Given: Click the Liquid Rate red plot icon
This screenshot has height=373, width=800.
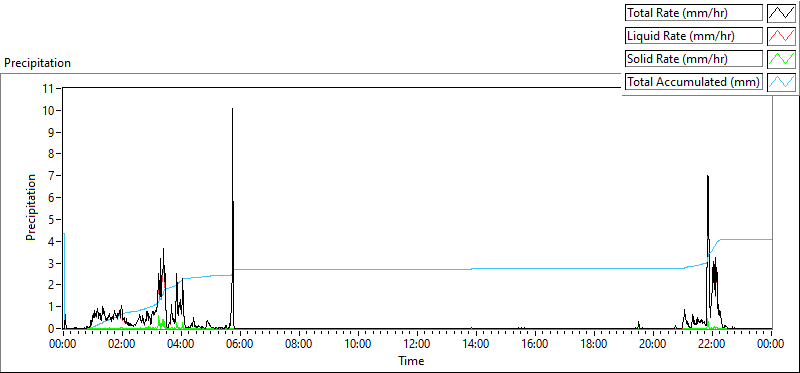Looking at the screenshot, I should (x=781, y=36).
